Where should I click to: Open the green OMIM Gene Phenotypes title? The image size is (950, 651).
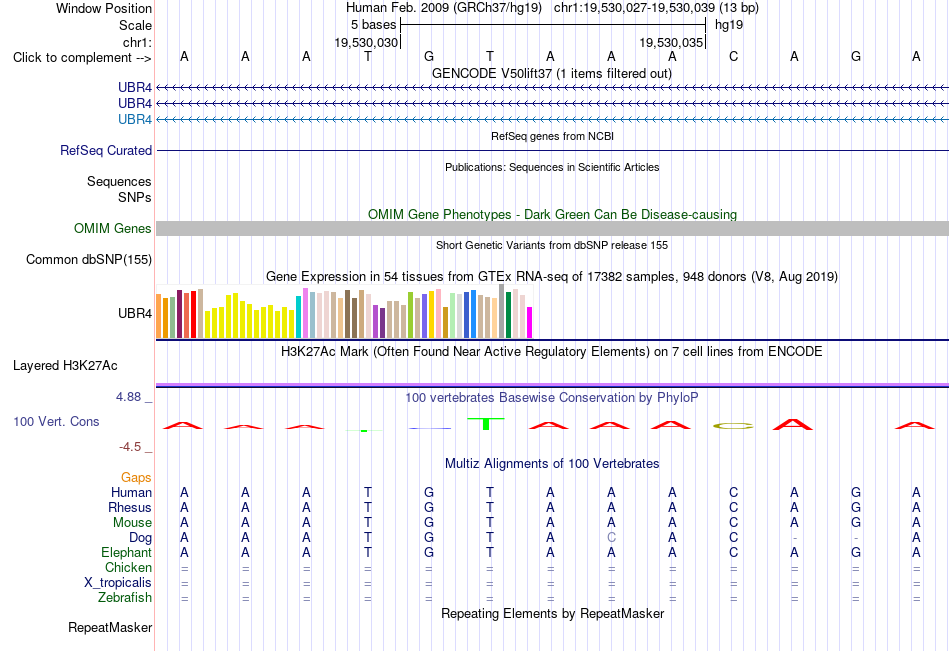pos(552,215)
